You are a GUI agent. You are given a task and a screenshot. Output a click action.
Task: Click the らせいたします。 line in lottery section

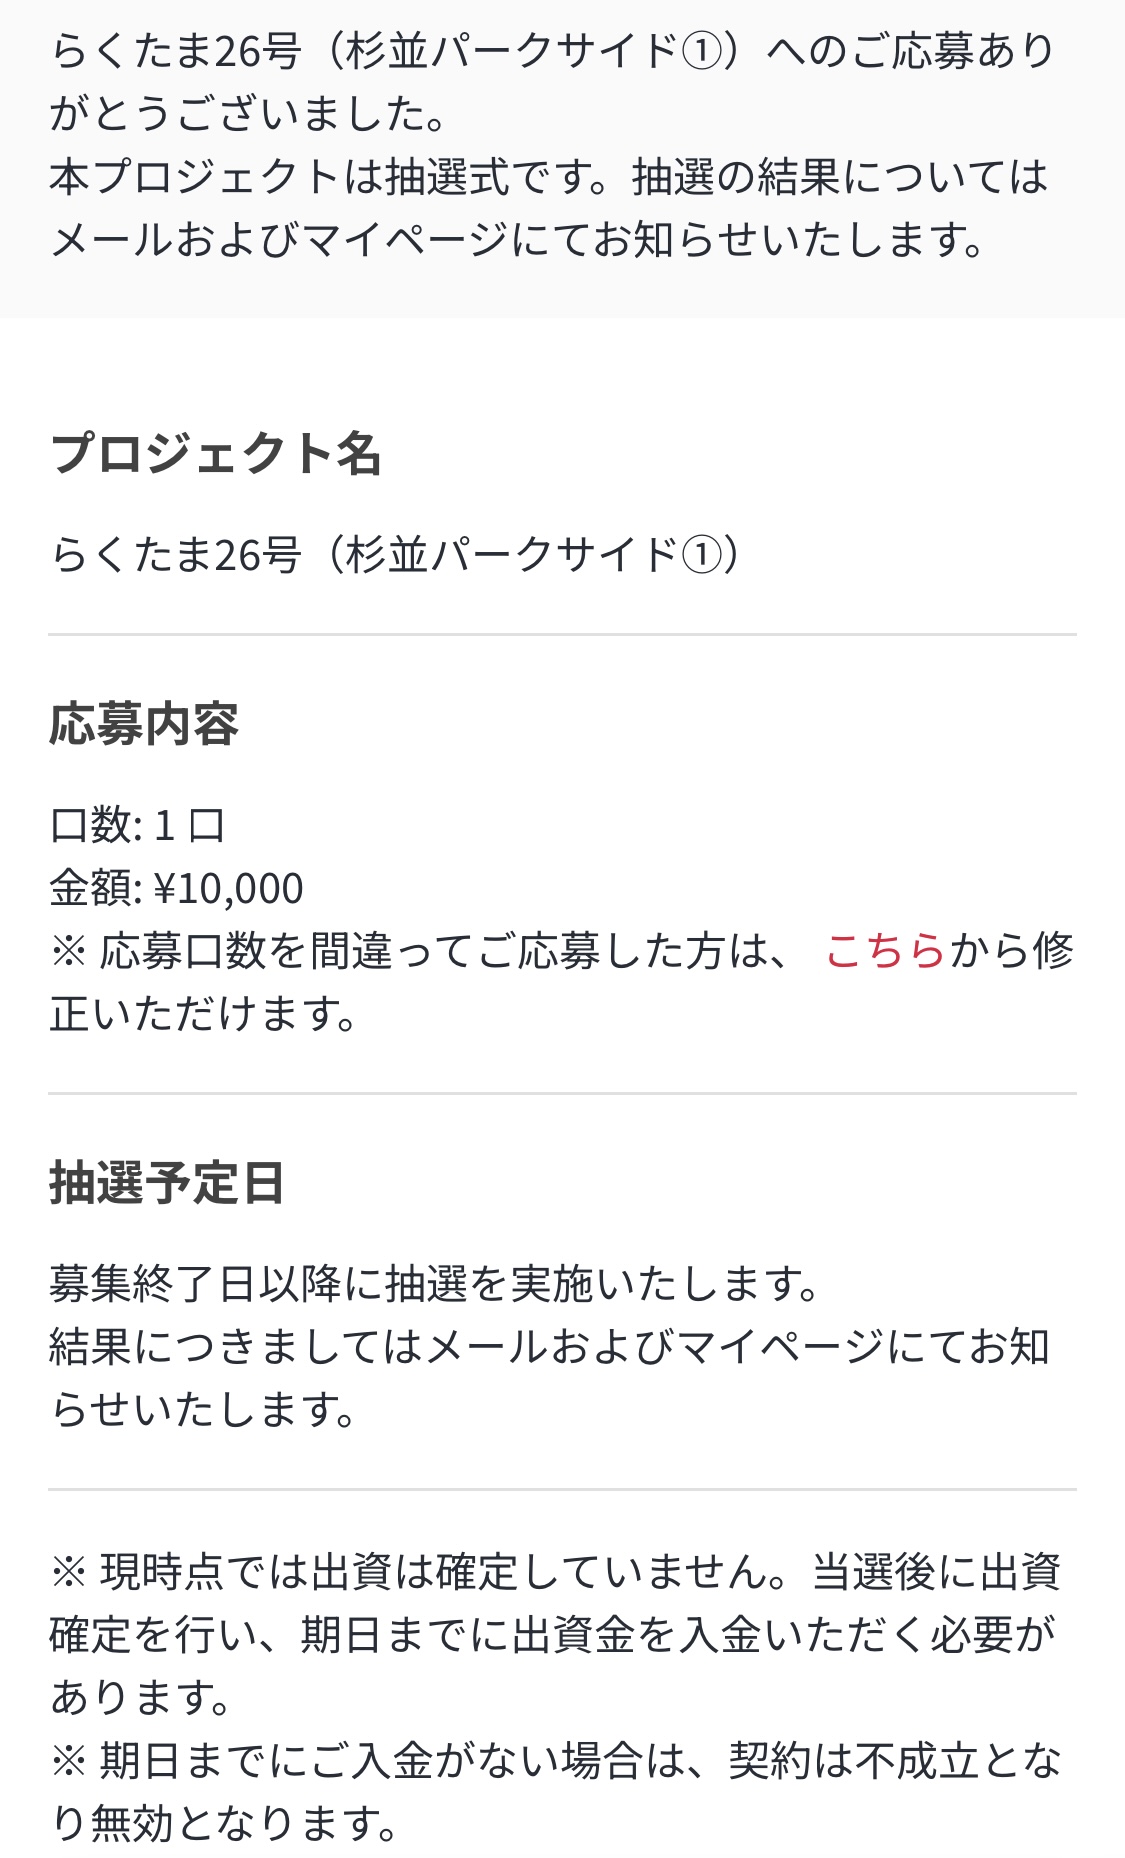point(204,1410)
